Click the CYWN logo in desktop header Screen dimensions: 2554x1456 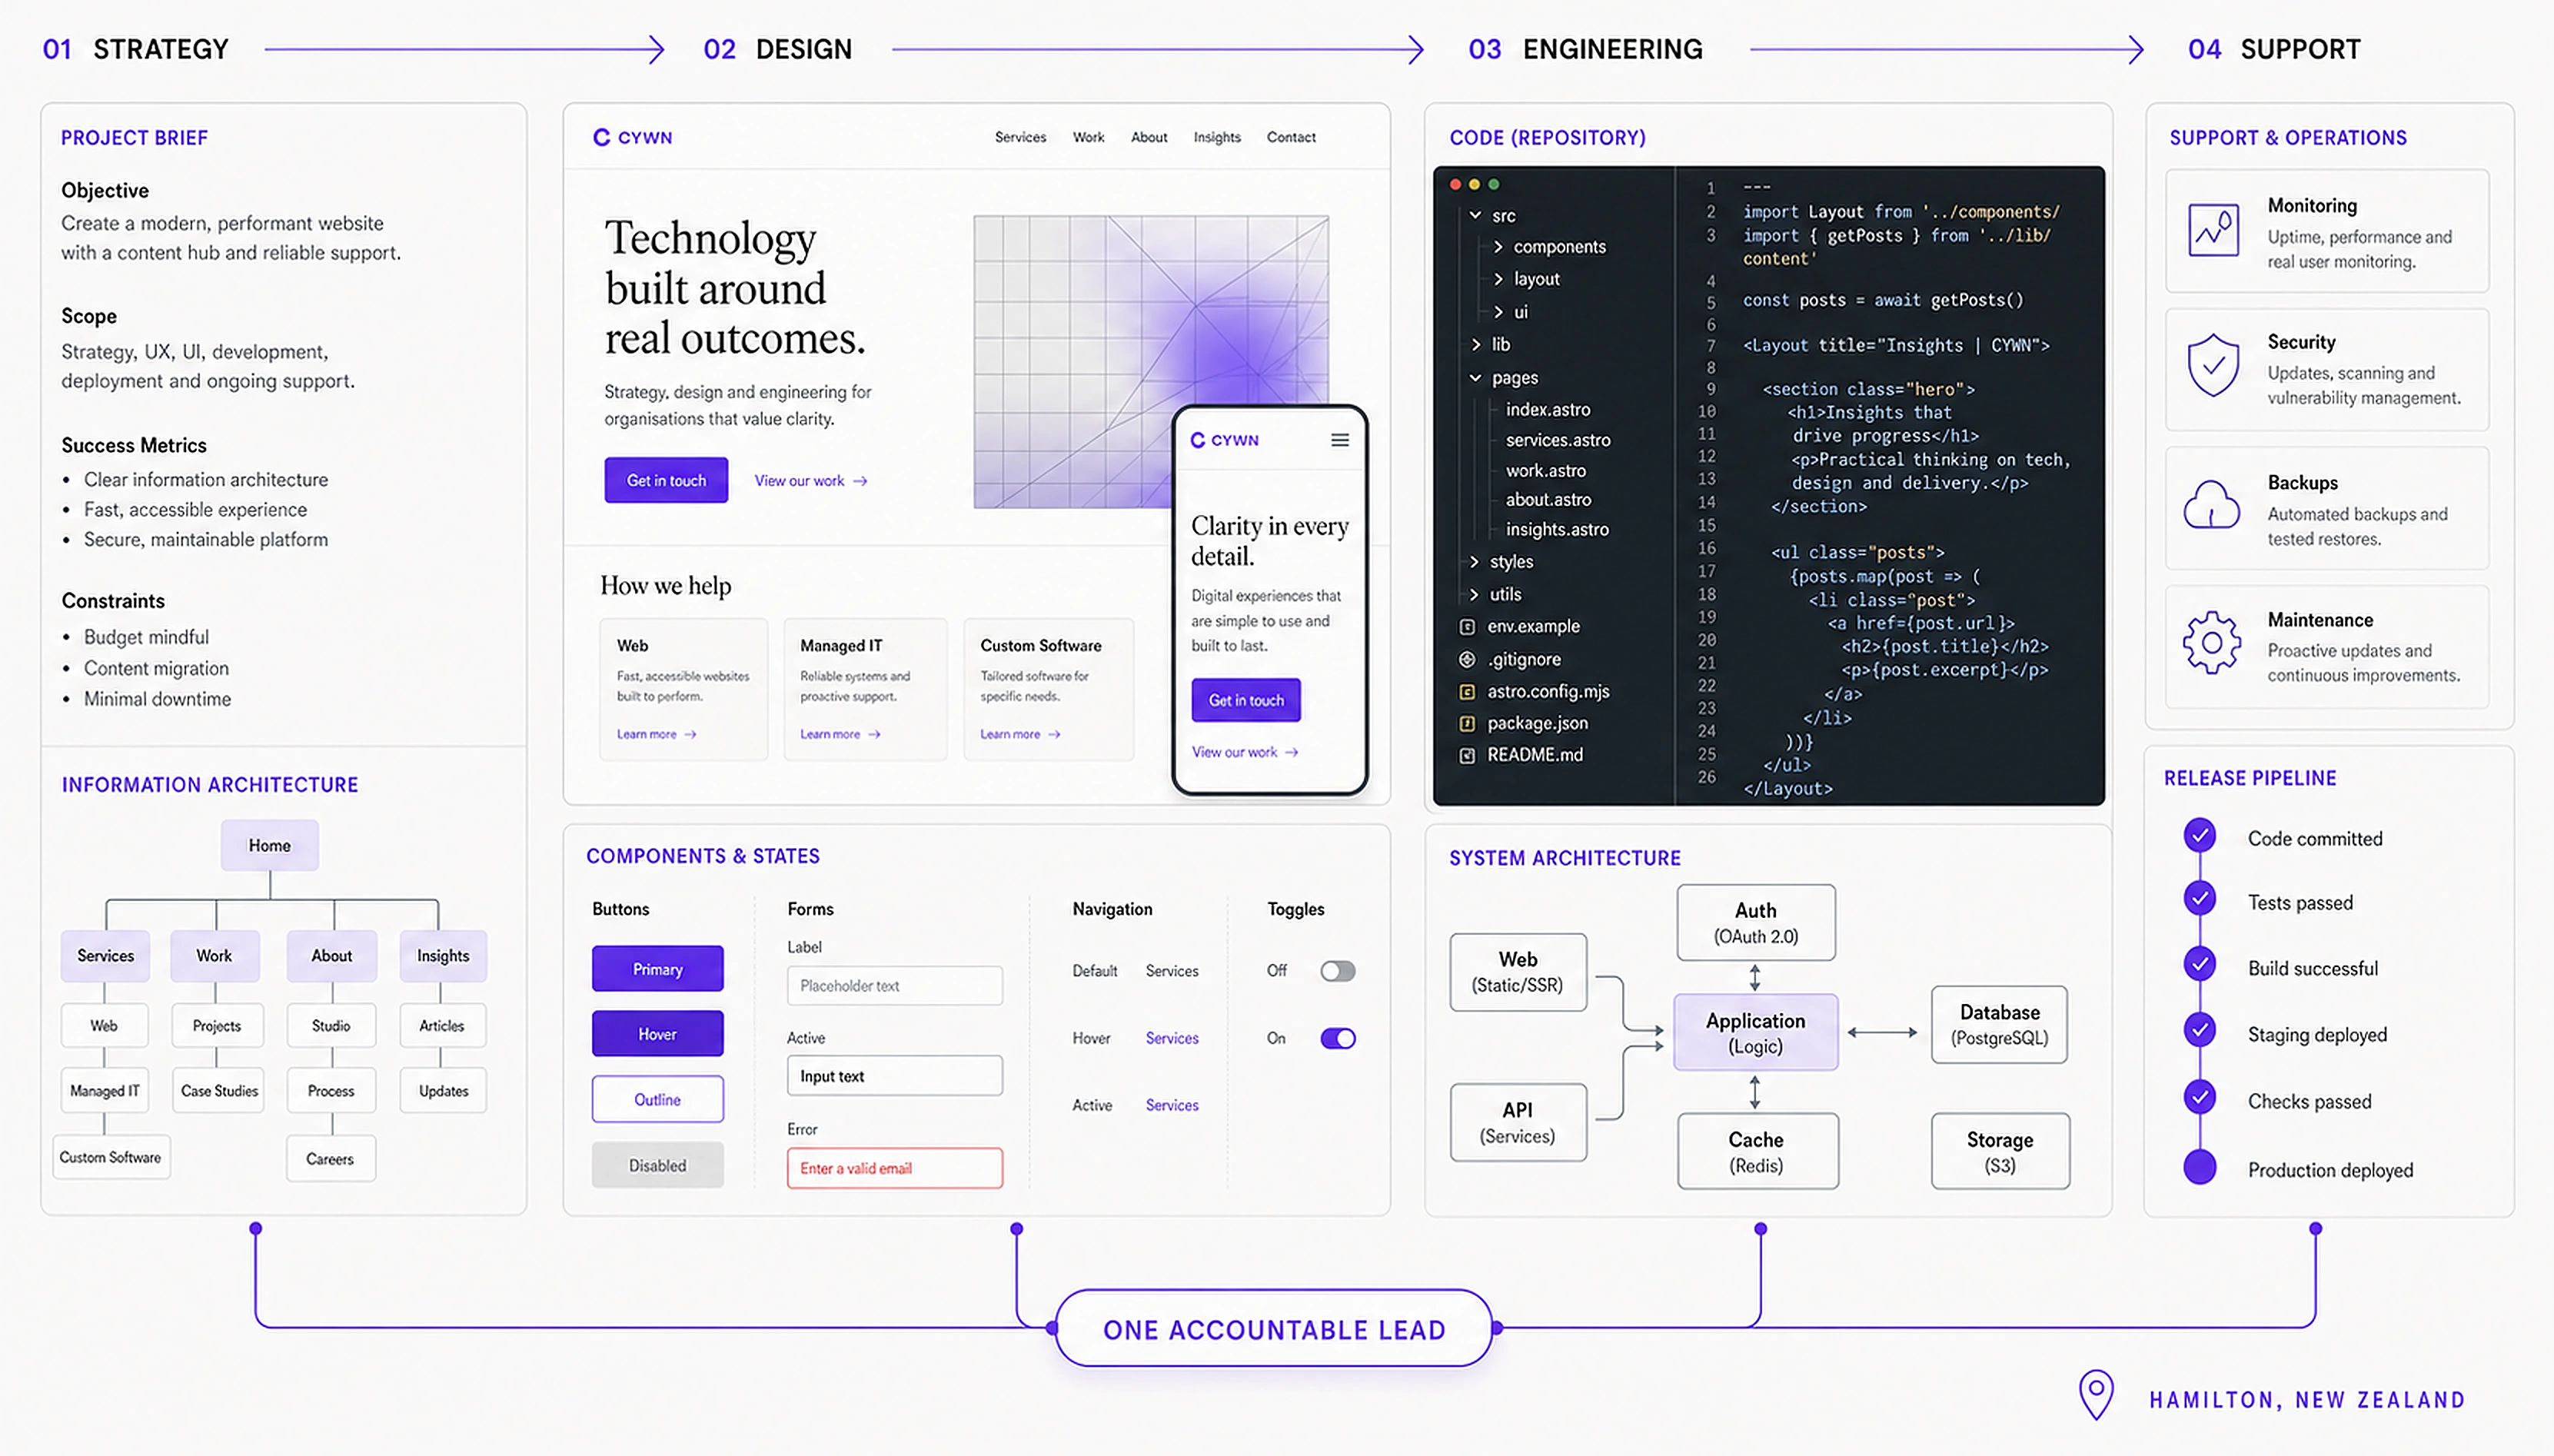coord(632,137)
